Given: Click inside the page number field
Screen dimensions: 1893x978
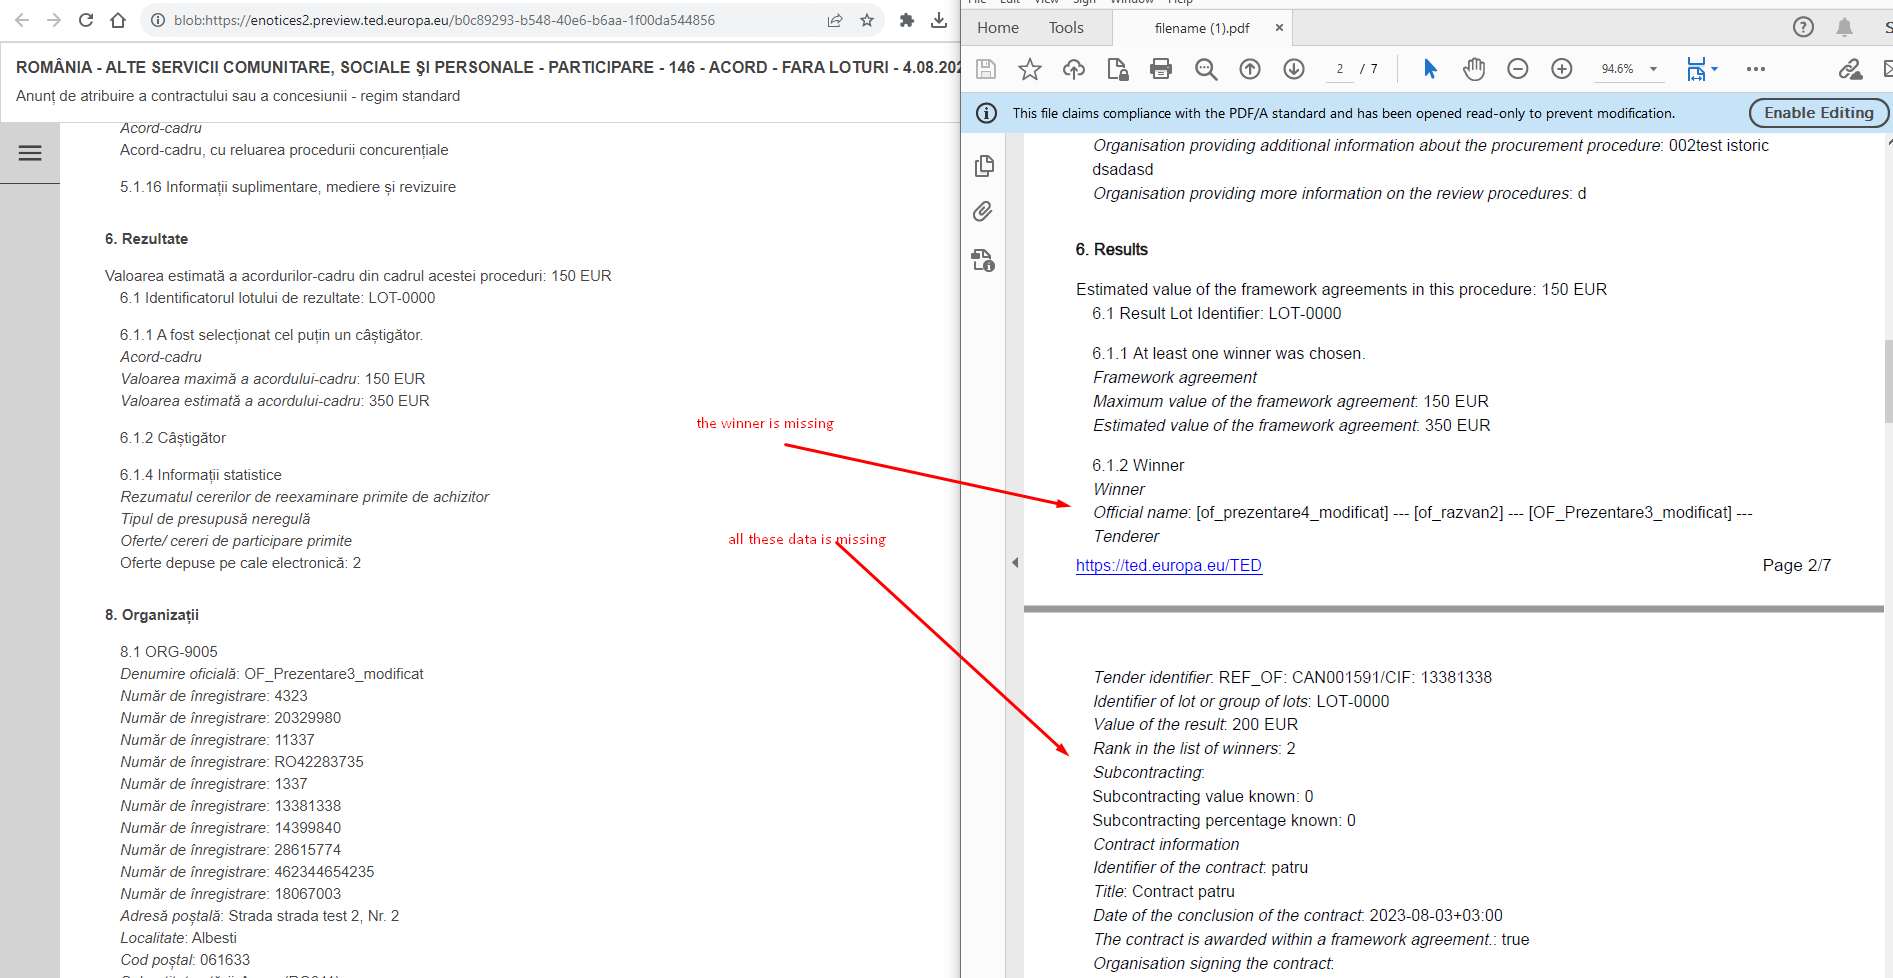Looking at the screenshot, I should click(x=1340, y=69).
